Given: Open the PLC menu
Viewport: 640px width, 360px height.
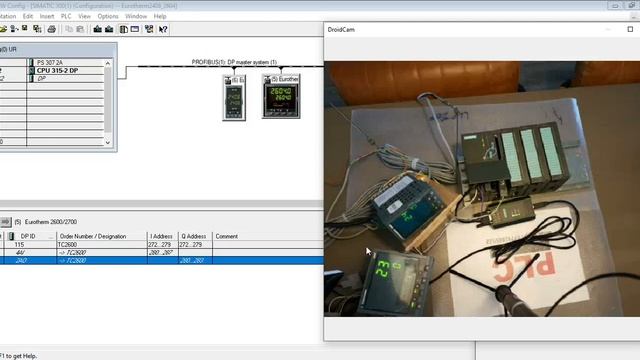Looking at the screenshot, I should (66, 16).
